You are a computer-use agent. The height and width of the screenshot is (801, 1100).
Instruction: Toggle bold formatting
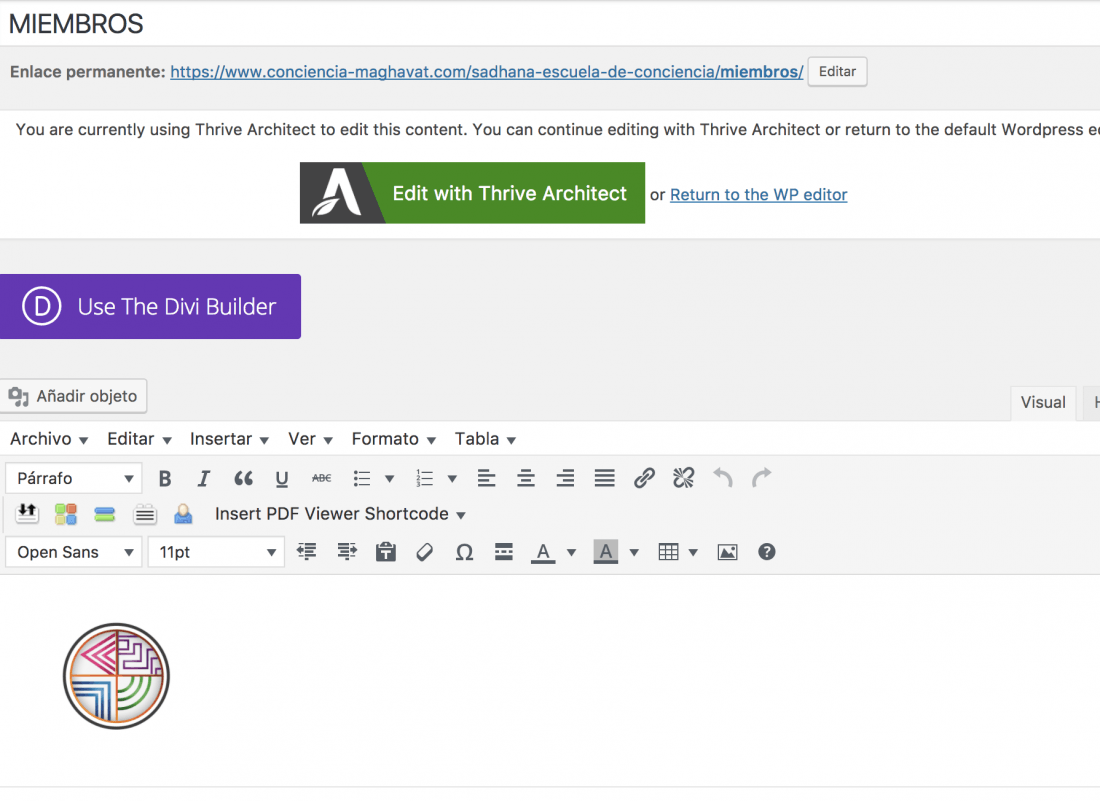(x=165, y=478)
